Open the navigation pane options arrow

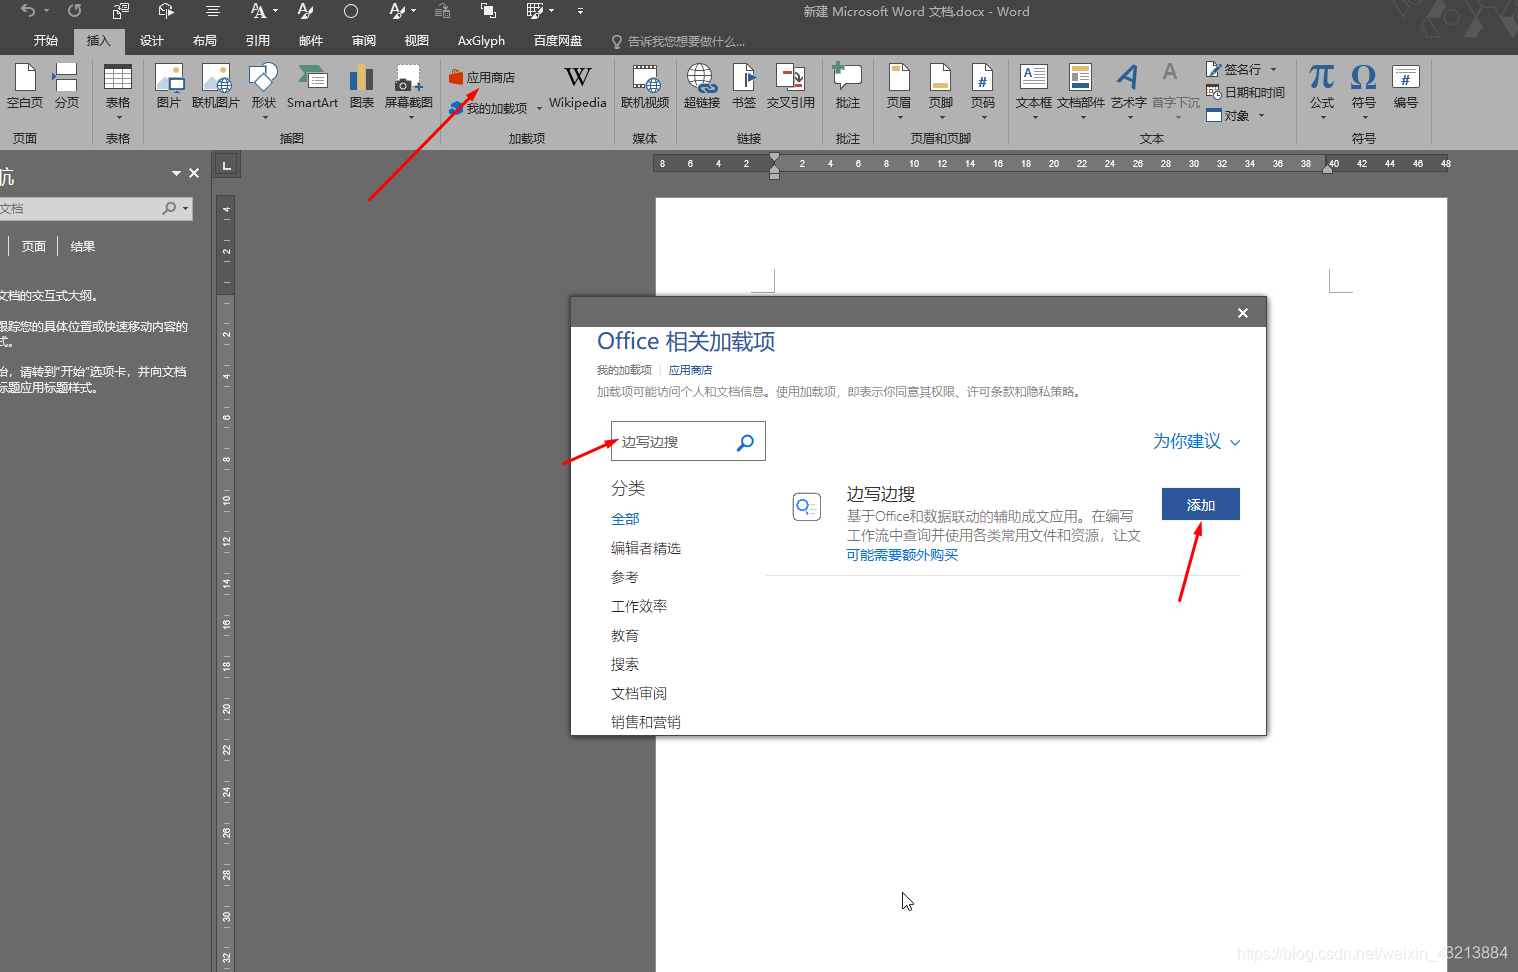[176, 173]
